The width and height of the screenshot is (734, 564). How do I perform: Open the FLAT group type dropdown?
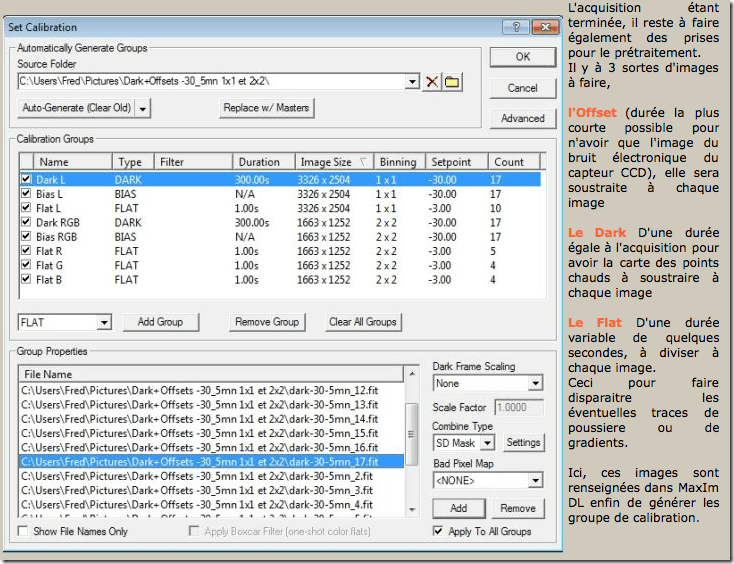[104, 322]
